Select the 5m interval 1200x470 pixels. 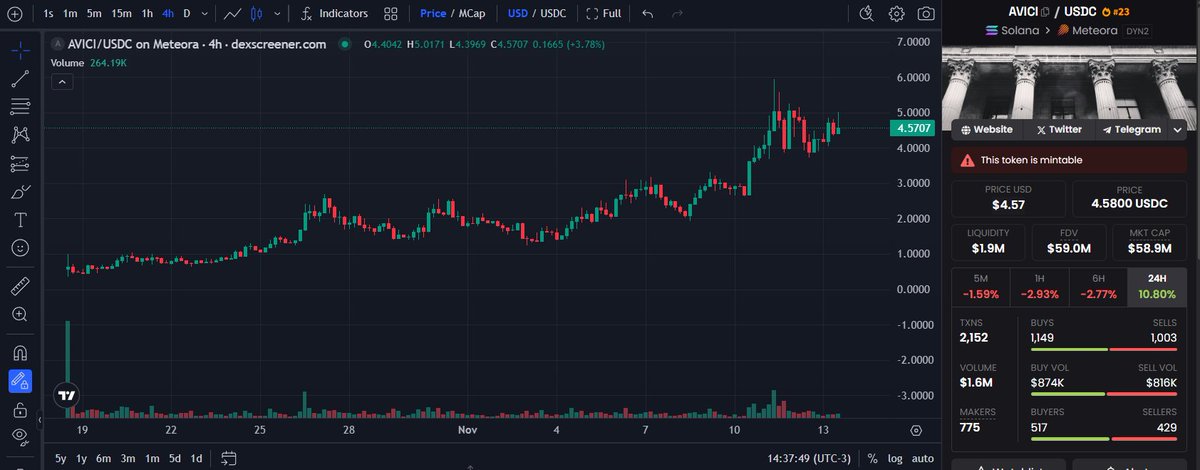point(94,14)
